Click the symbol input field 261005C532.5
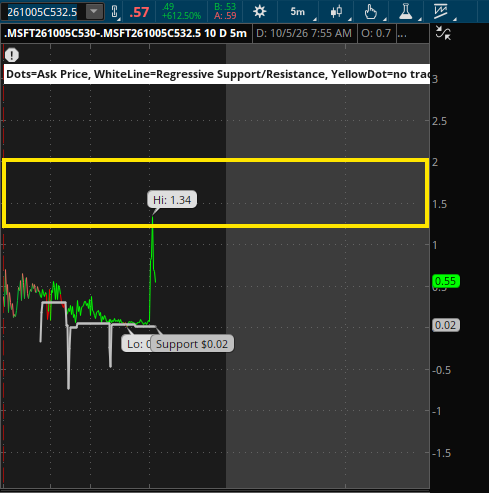This screenshot has width=489, height=493. tap(43, 12)
